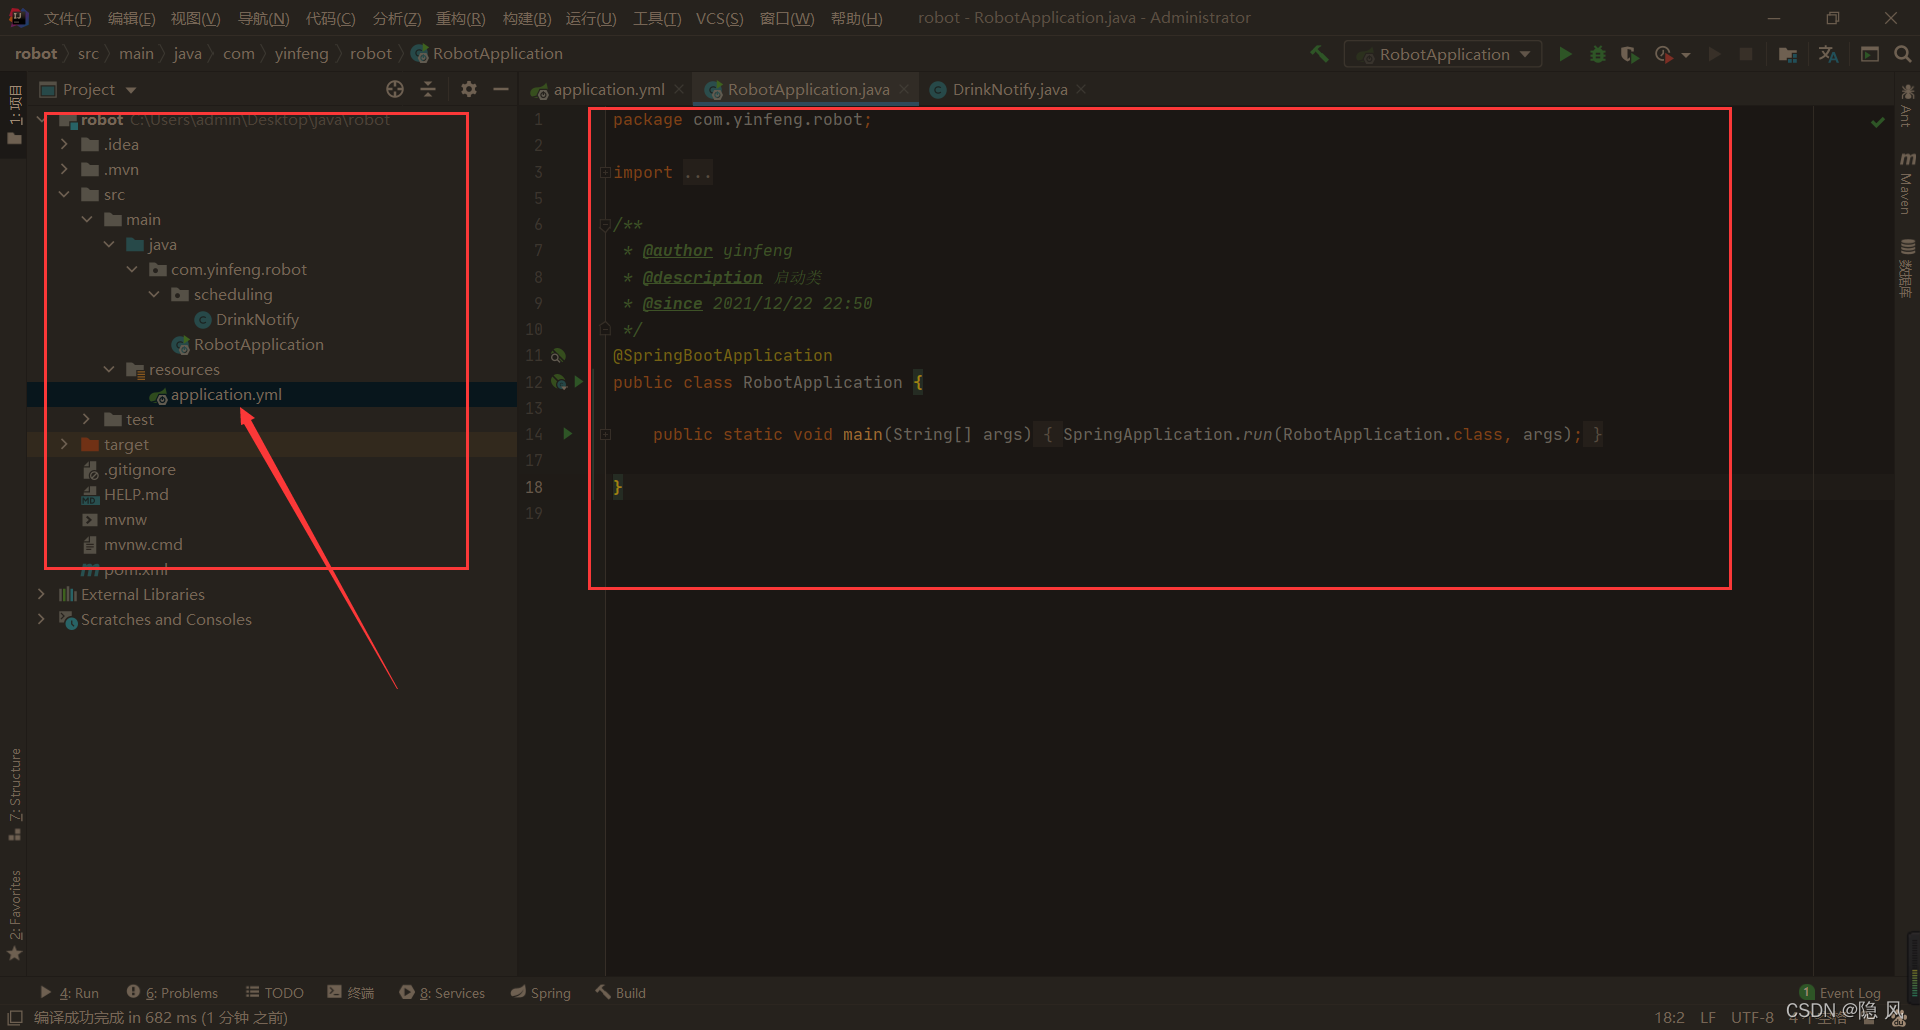Toggle the Structure side tool window

(x=14, y=794)
